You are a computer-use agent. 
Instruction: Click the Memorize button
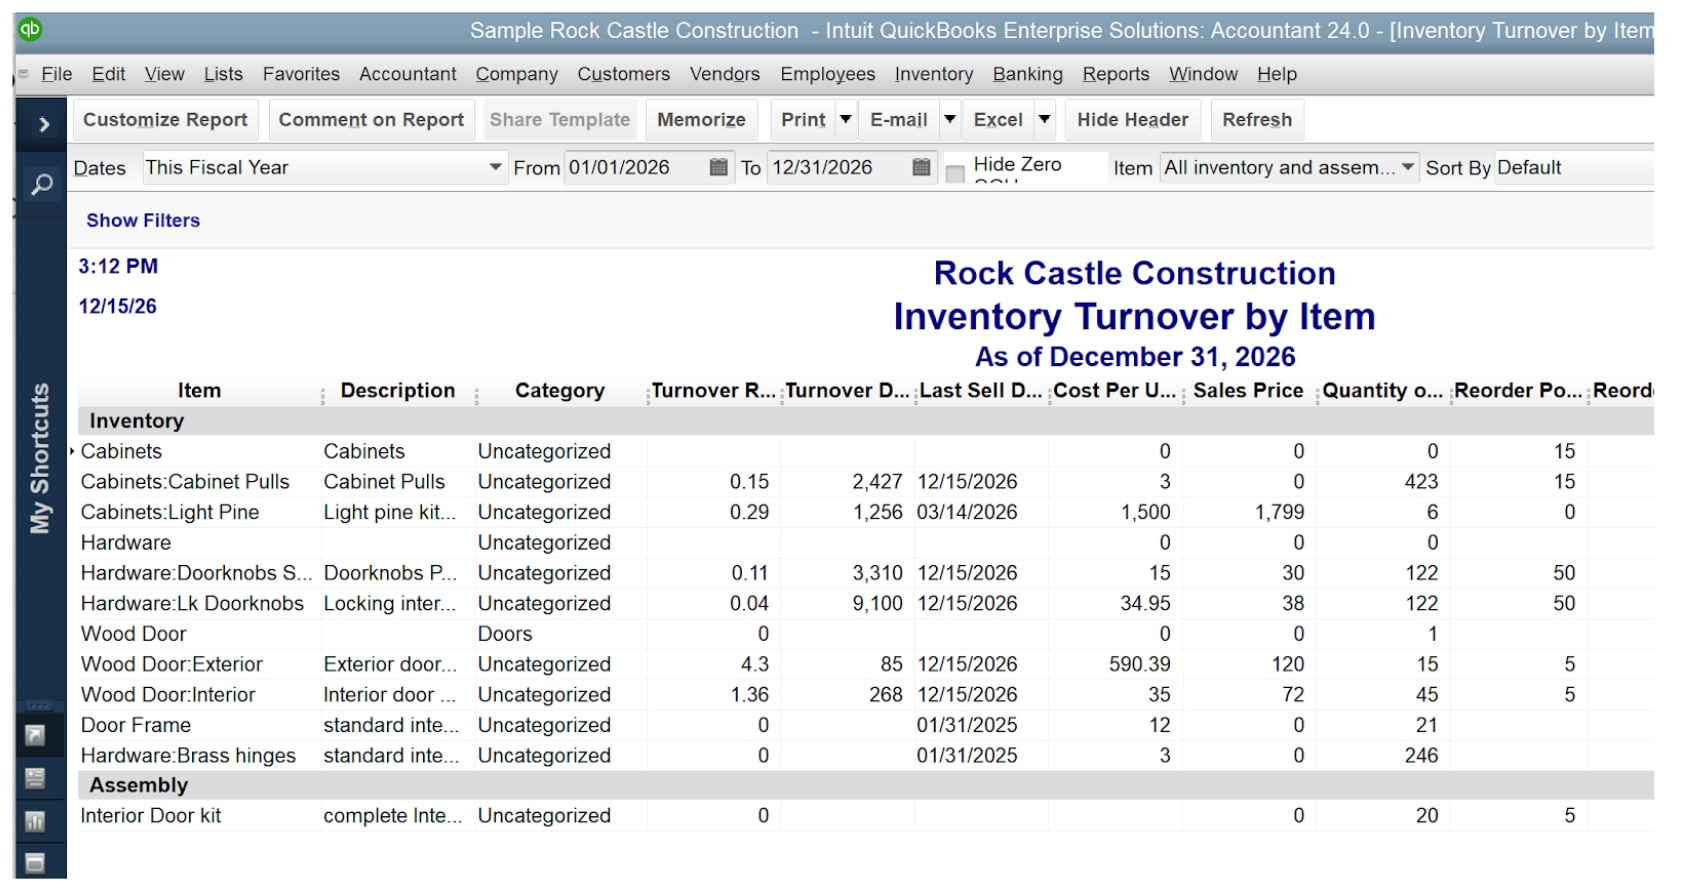[701, 119]
